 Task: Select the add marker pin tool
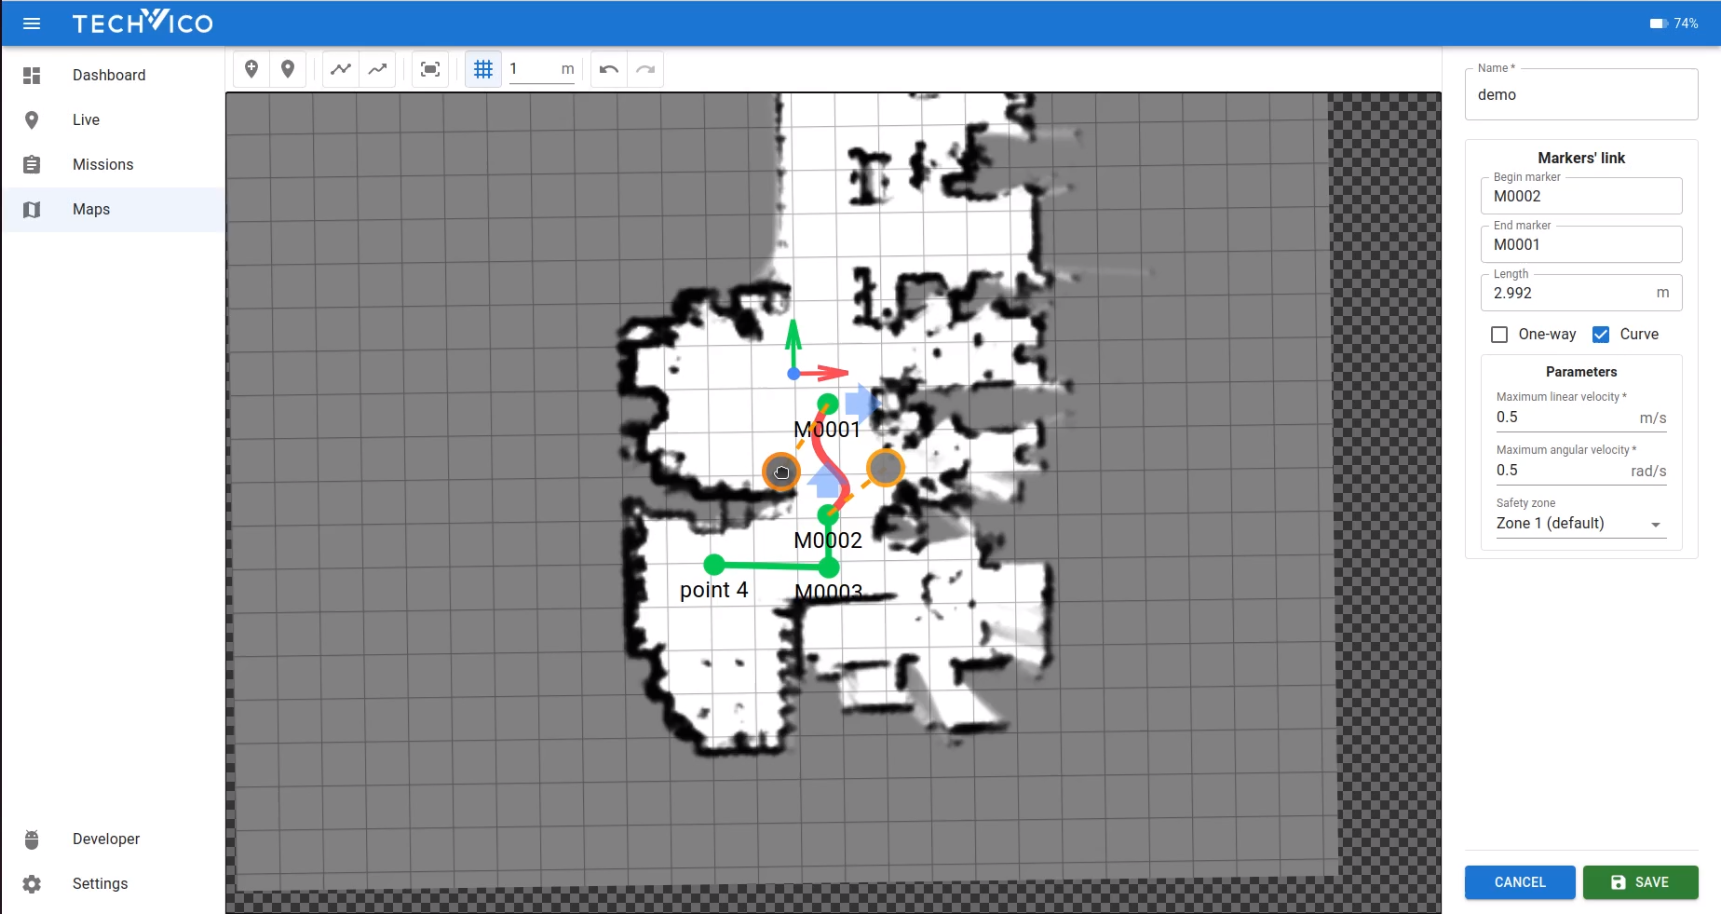tap(252, 69)
